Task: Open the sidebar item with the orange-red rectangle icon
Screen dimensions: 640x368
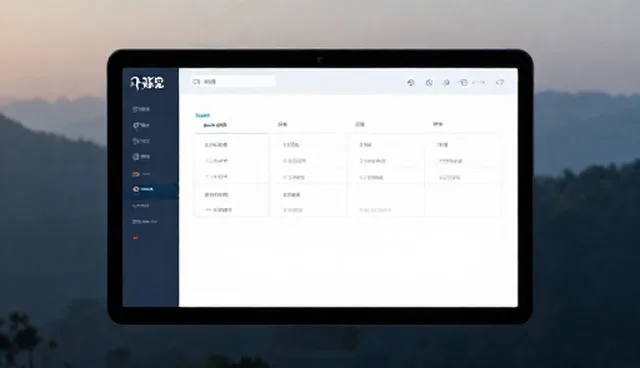Action: point(141,174)
